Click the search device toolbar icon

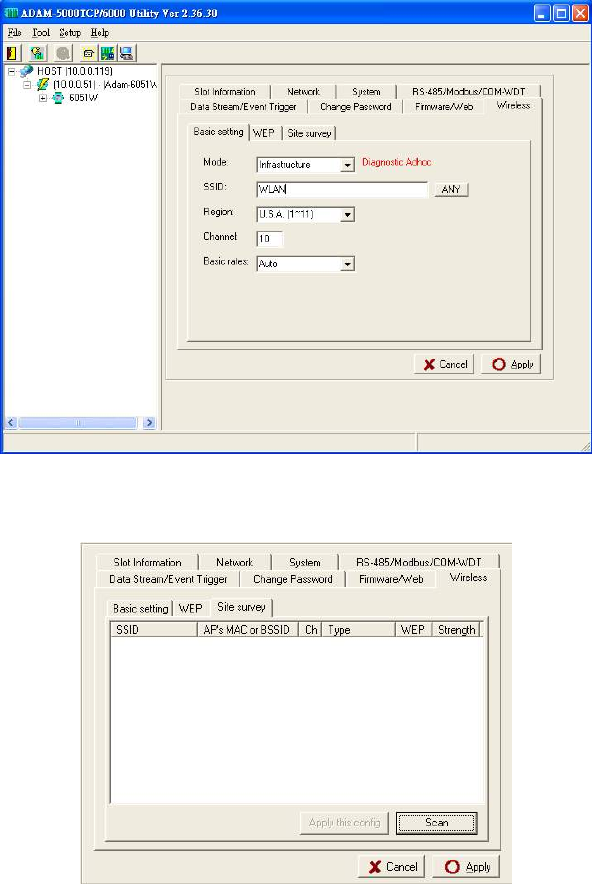click(38, 53)
